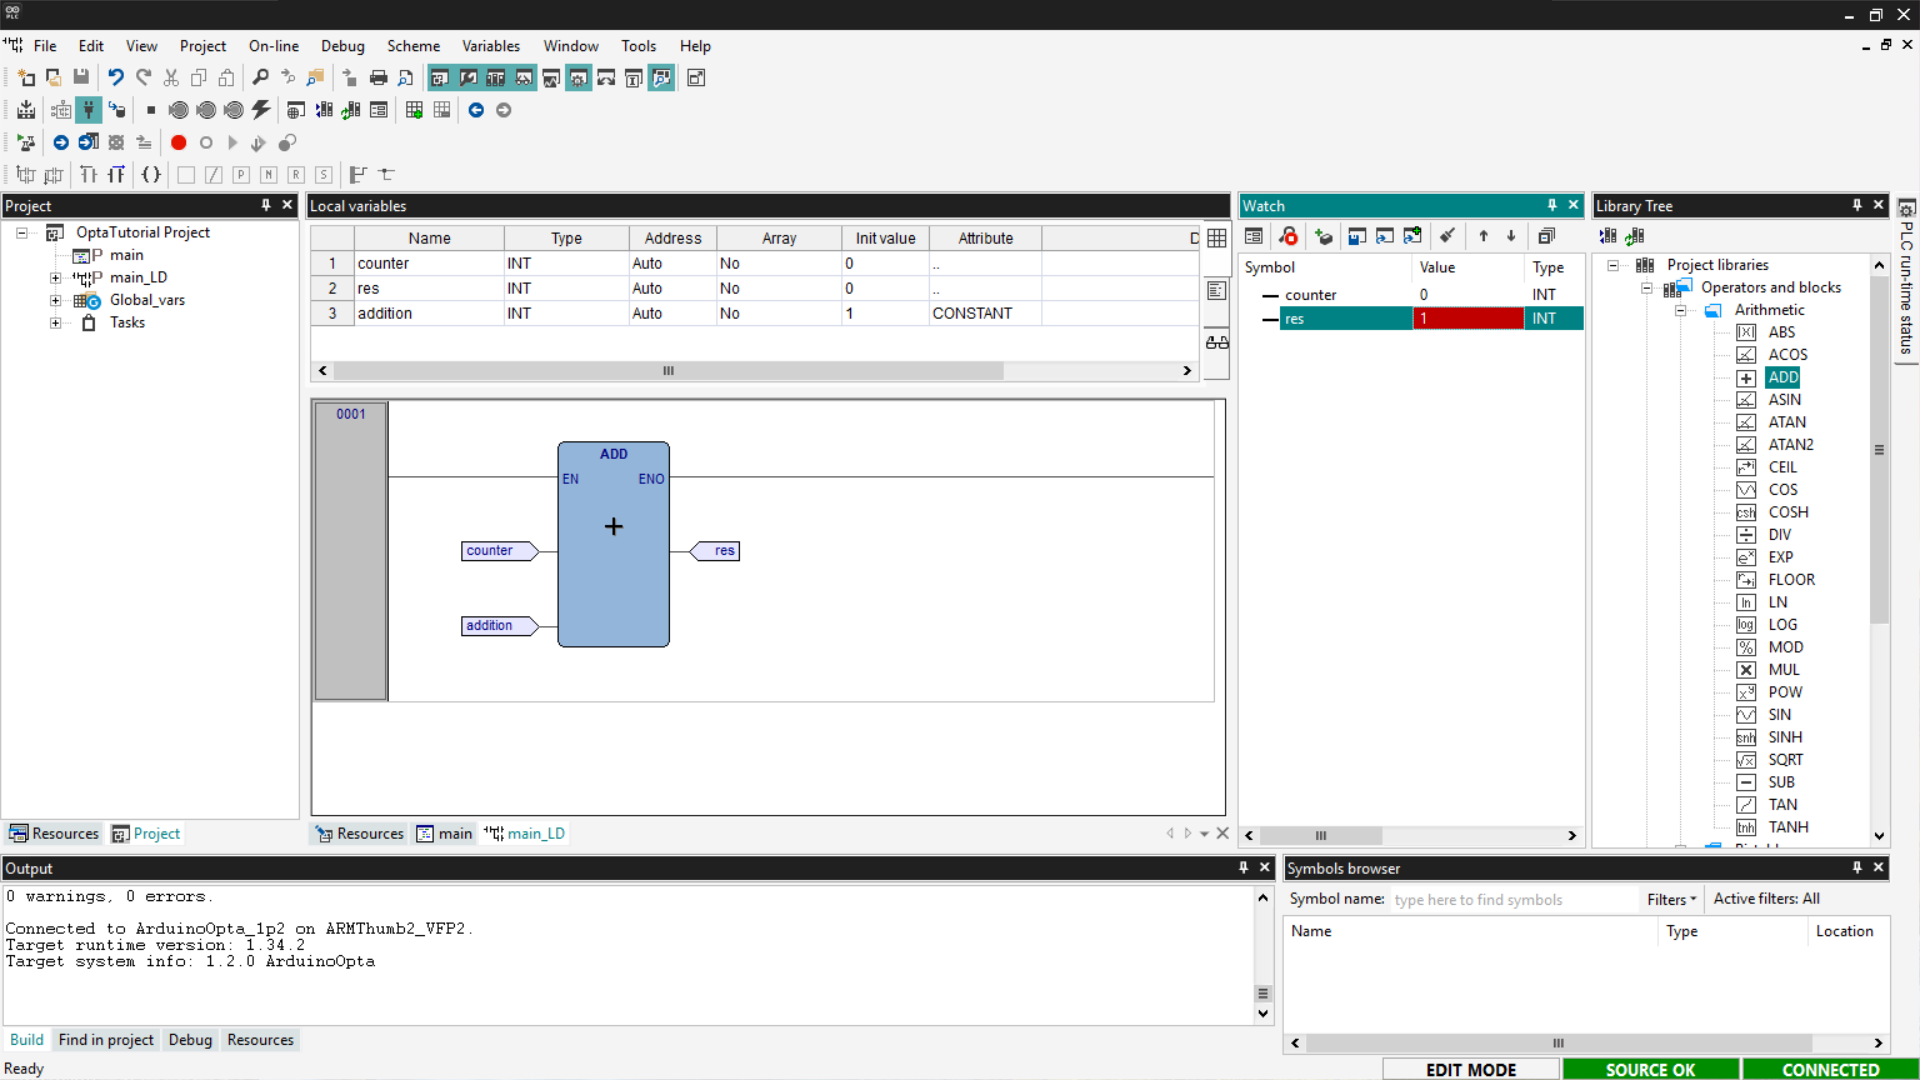Click the lightning bolt icon

tap(261, 110)
